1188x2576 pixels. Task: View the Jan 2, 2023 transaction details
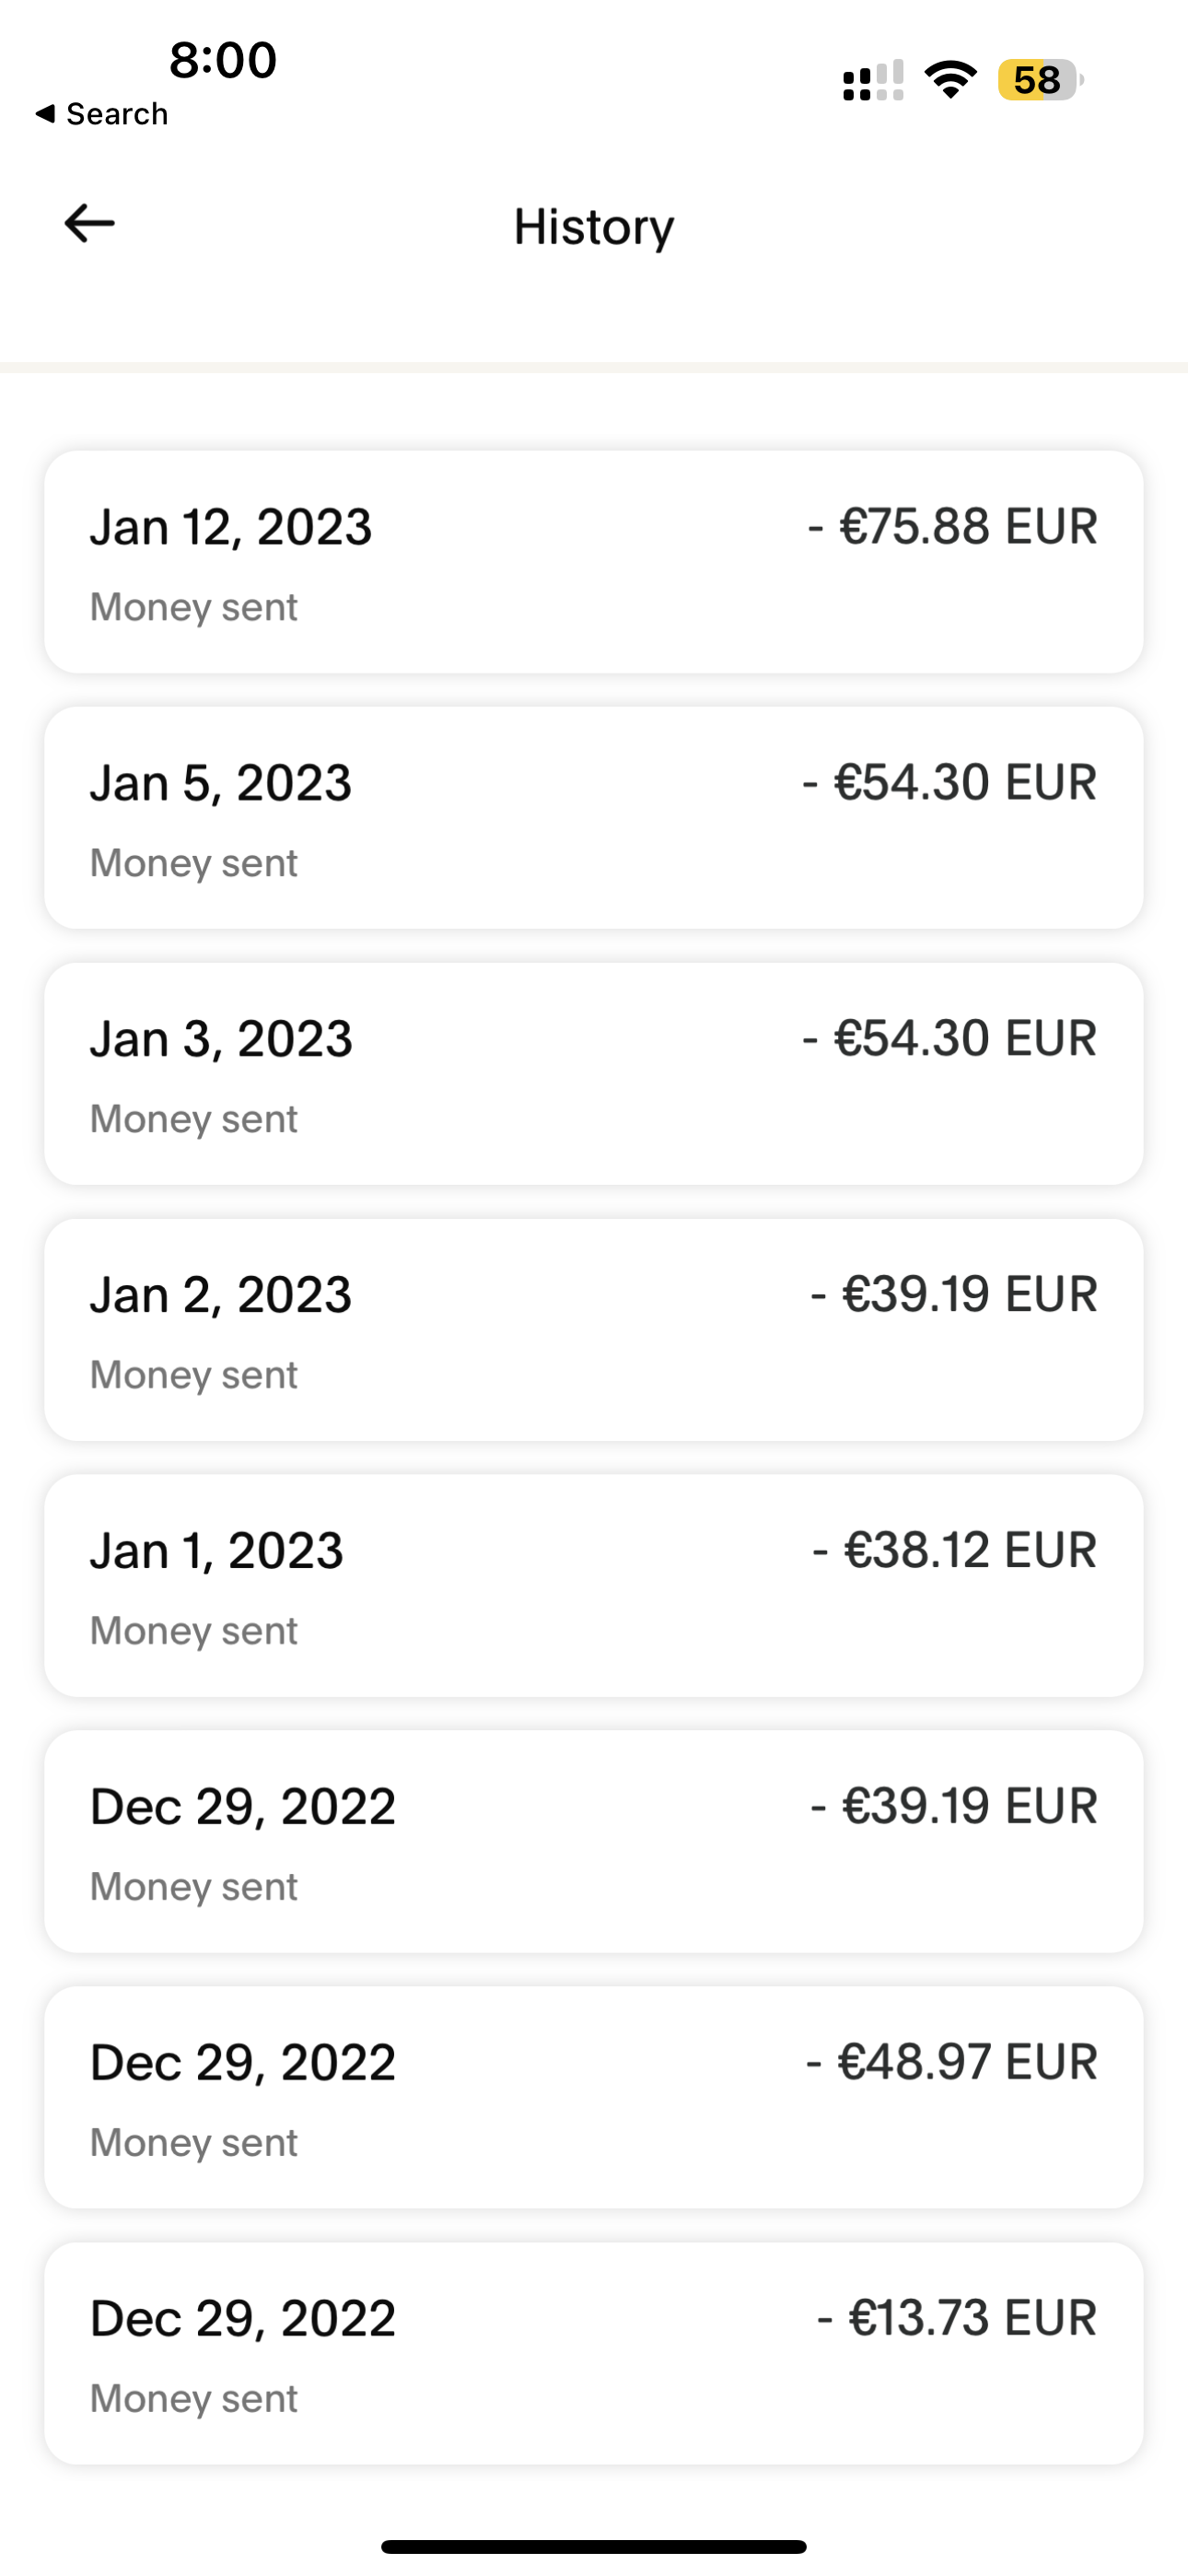pyautogui.click(x=594, y=1330)
